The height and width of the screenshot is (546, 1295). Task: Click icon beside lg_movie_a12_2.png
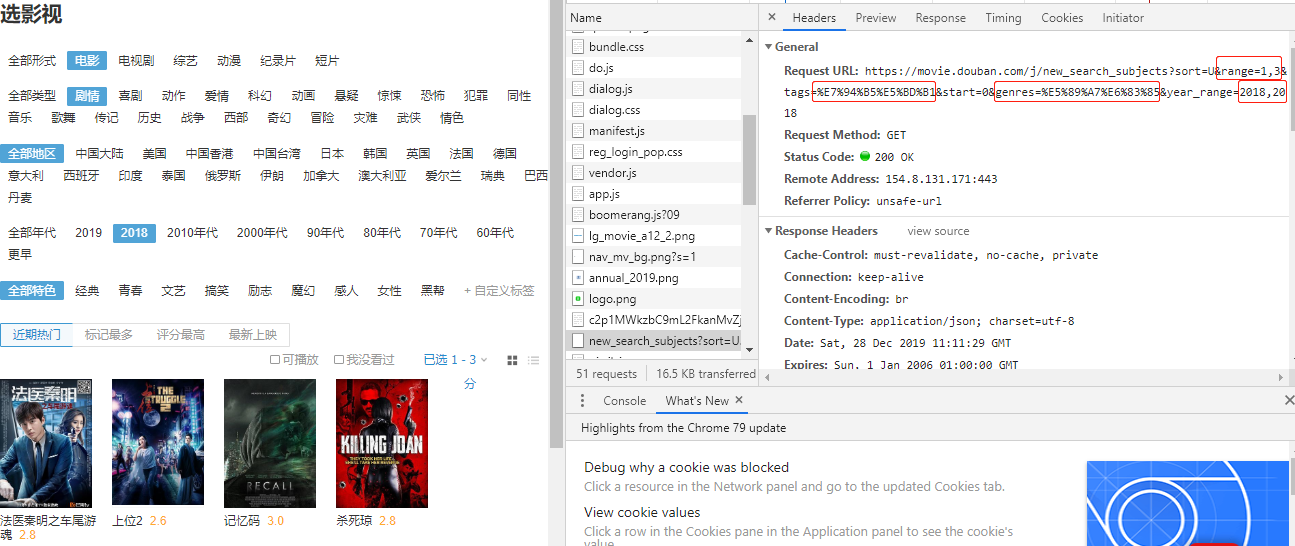click(x=578, y=236)
